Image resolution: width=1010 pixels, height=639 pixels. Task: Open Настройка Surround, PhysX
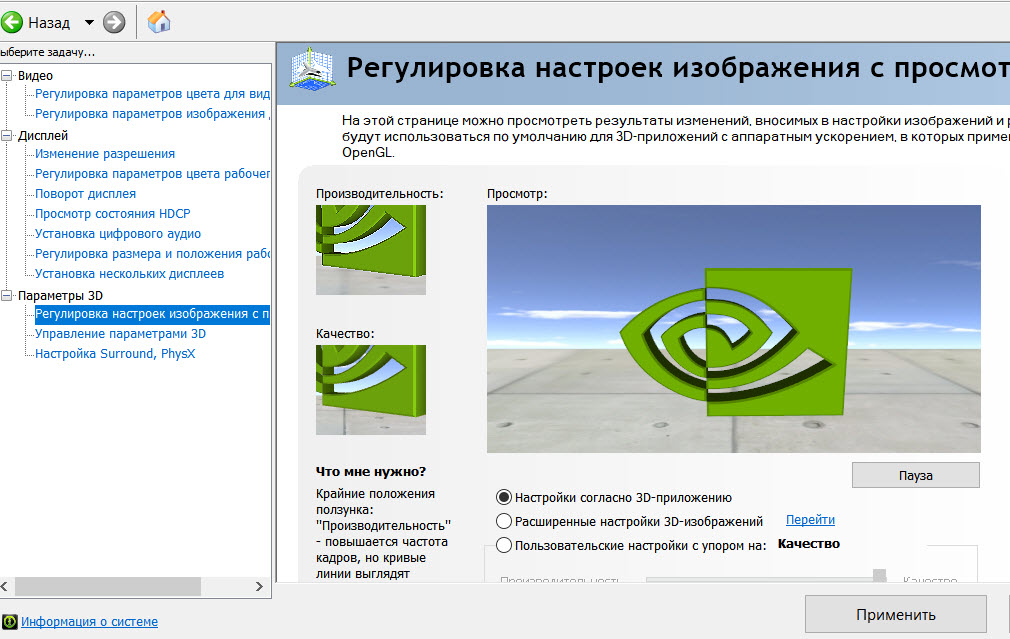pyautogui.click(x=115, y=354)
